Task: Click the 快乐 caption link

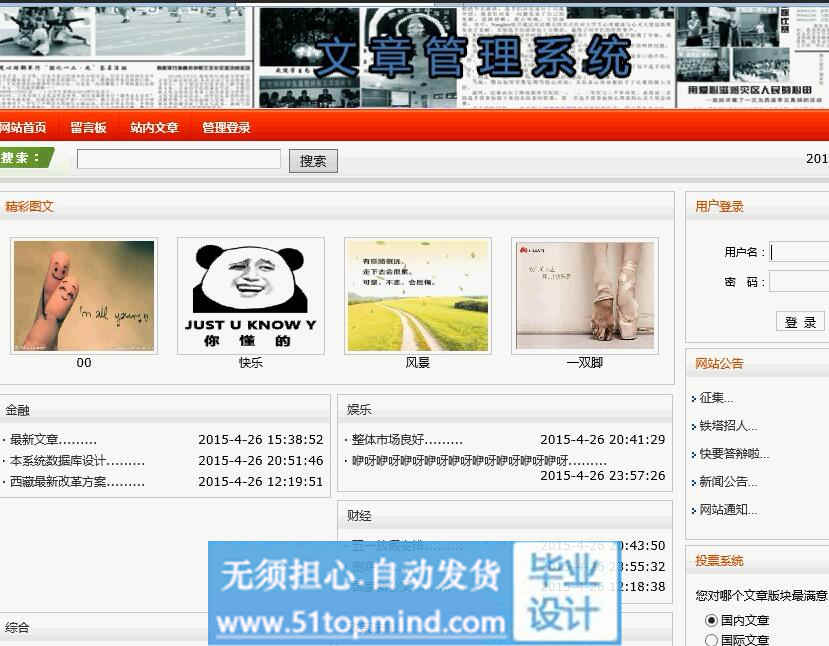Action: tap(251, 363)
